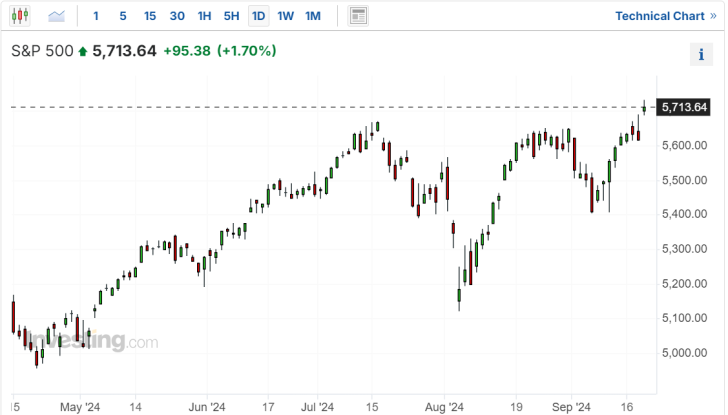Open the Technical Chart link
The height and width of the screenshot is (415, 728).
pos(666,16)
